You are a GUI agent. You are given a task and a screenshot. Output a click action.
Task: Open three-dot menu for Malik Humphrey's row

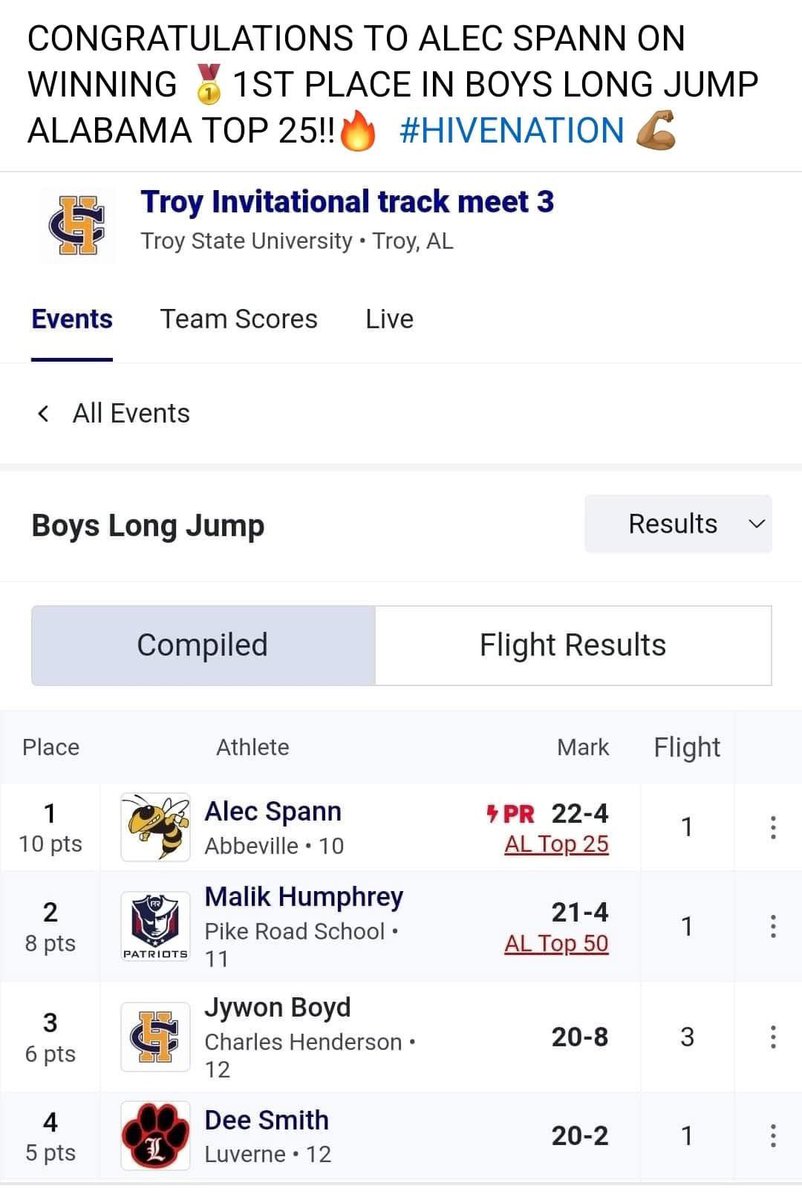(x=772, y=927)
